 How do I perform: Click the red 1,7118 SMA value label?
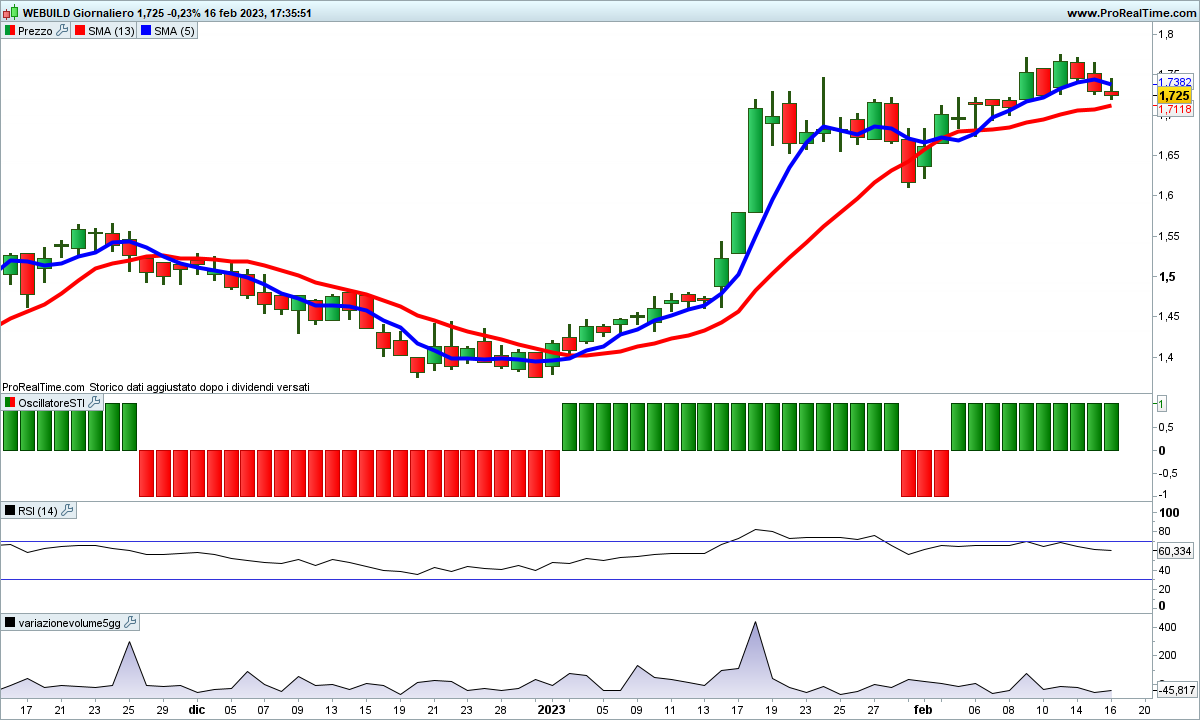(x=1175, y=110)
